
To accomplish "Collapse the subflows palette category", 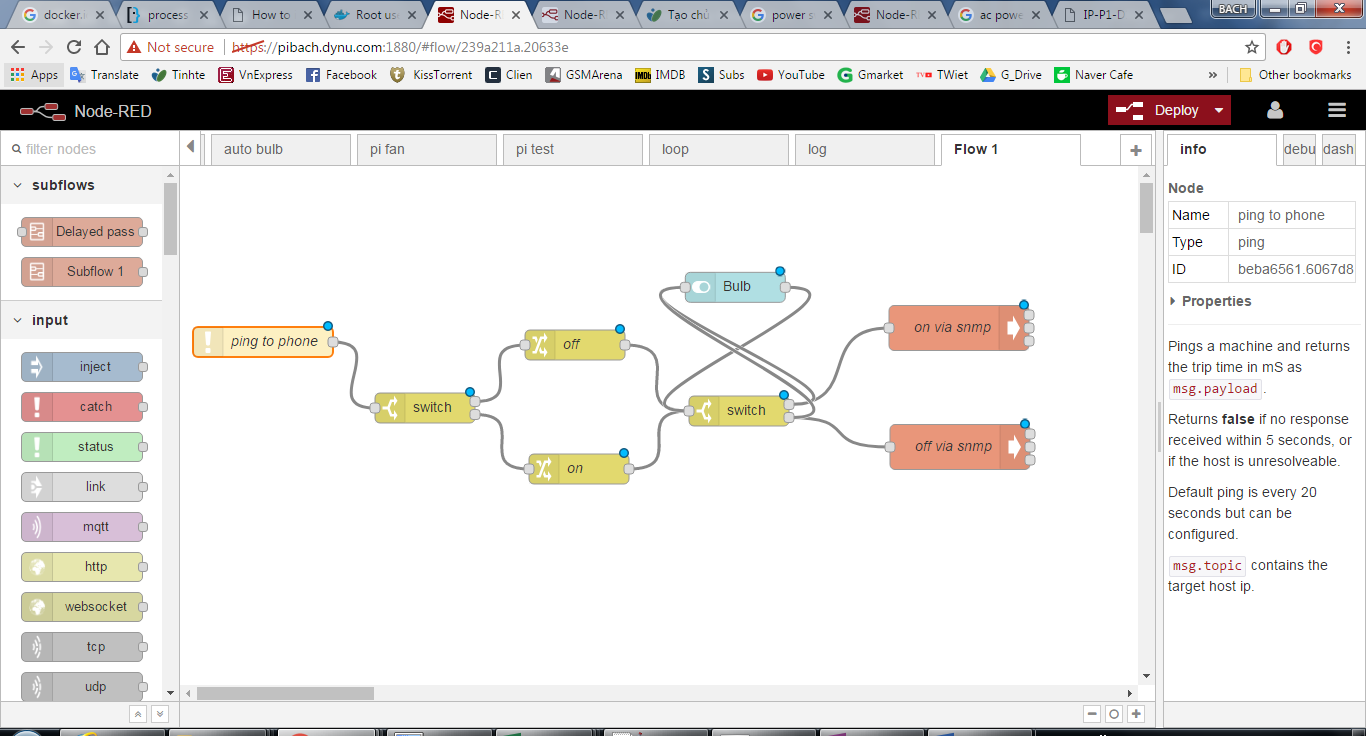I will click(18, 185).
